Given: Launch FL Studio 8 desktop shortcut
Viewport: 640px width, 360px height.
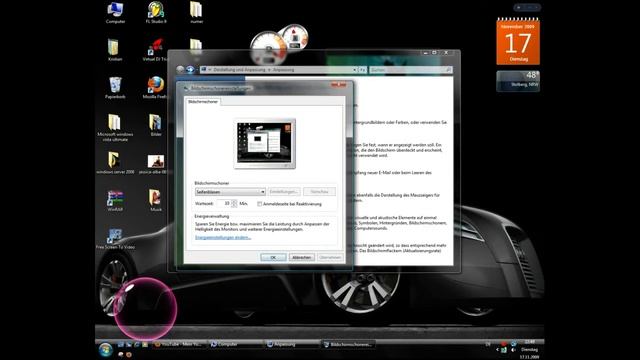Looking at the screenshot, I should [x=156, y=12].
